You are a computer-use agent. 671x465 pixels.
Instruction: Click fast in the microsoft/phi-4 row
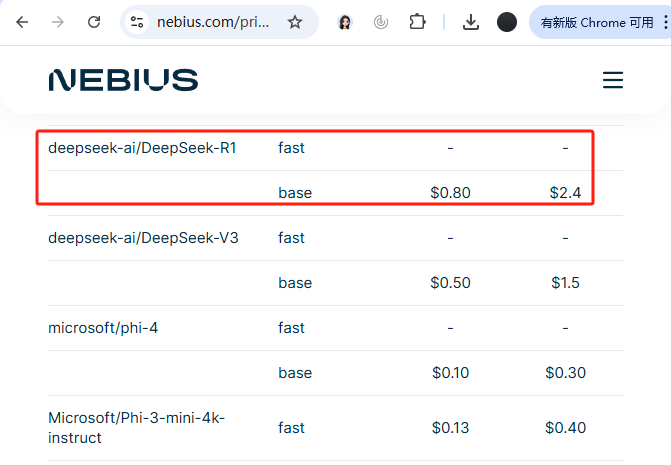tap(291, 328)
